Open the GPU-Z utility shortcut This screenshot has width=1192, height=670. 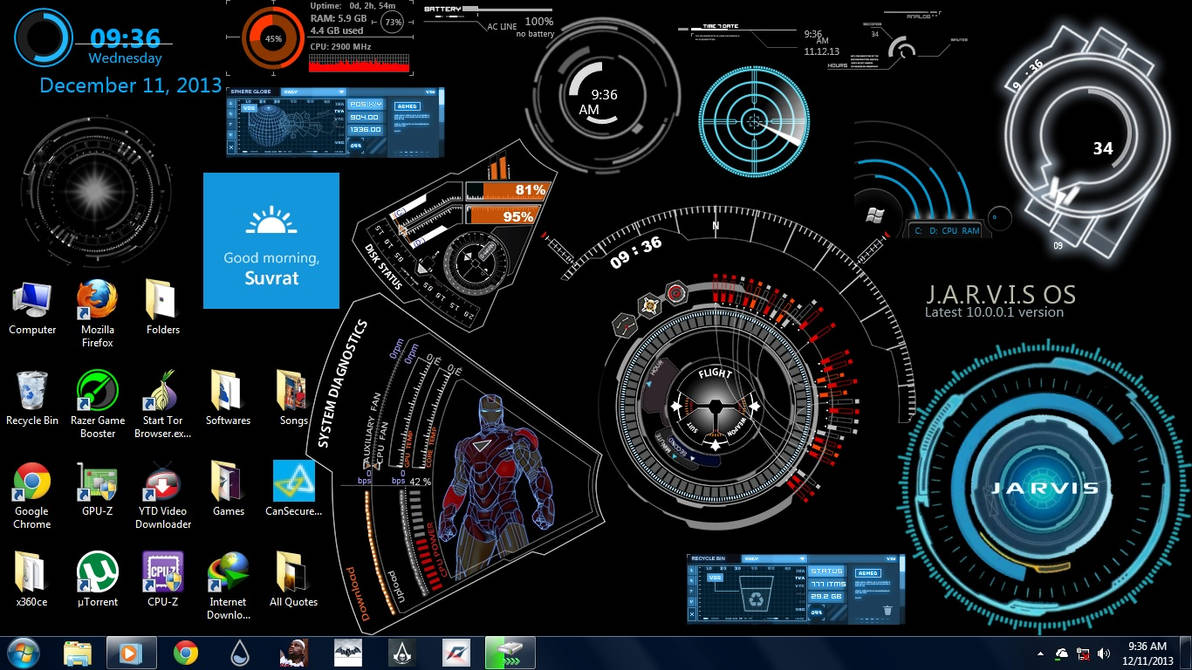pyautogui.click(x=96, y=480)
